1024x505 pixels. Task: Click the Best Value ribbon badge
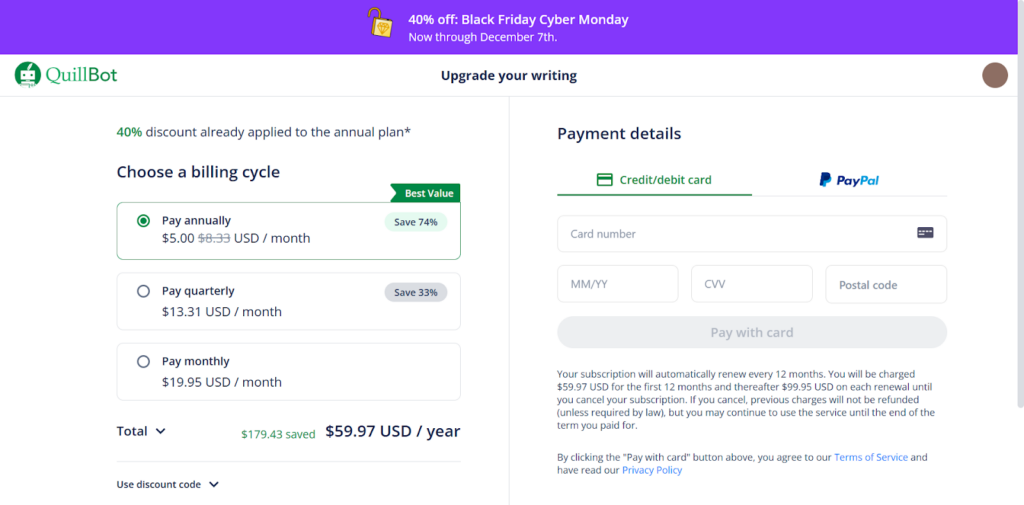(425, 193)
